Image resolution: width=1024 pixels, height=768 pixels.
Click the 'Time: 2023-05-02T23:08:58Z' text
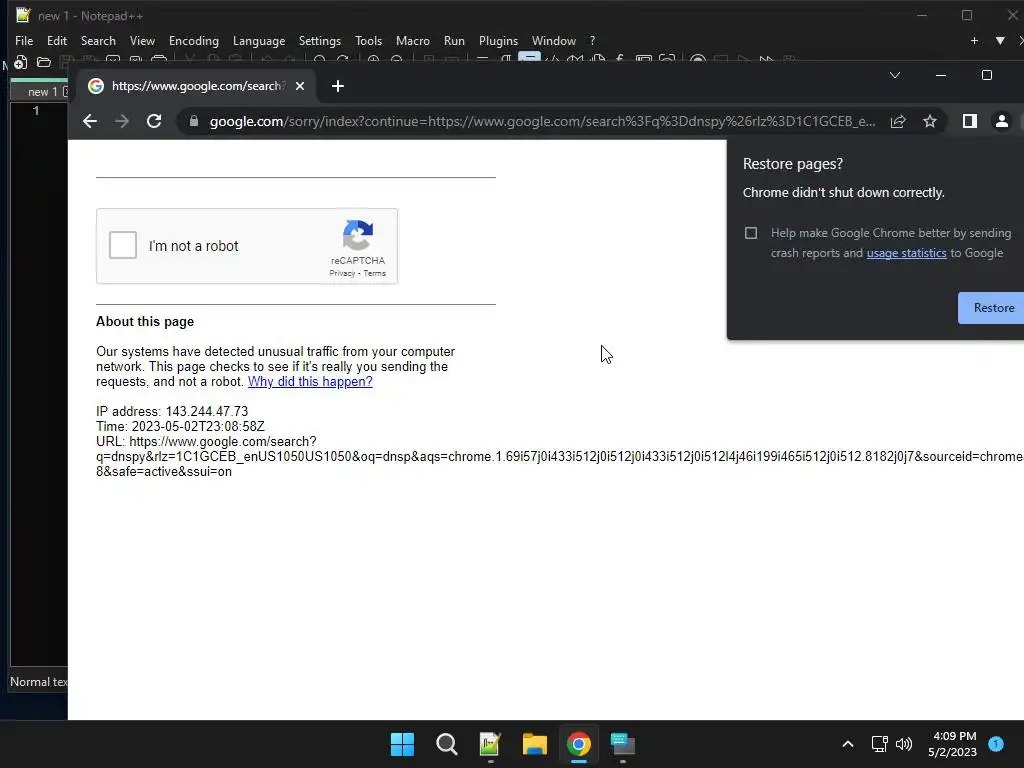(180, 426)
